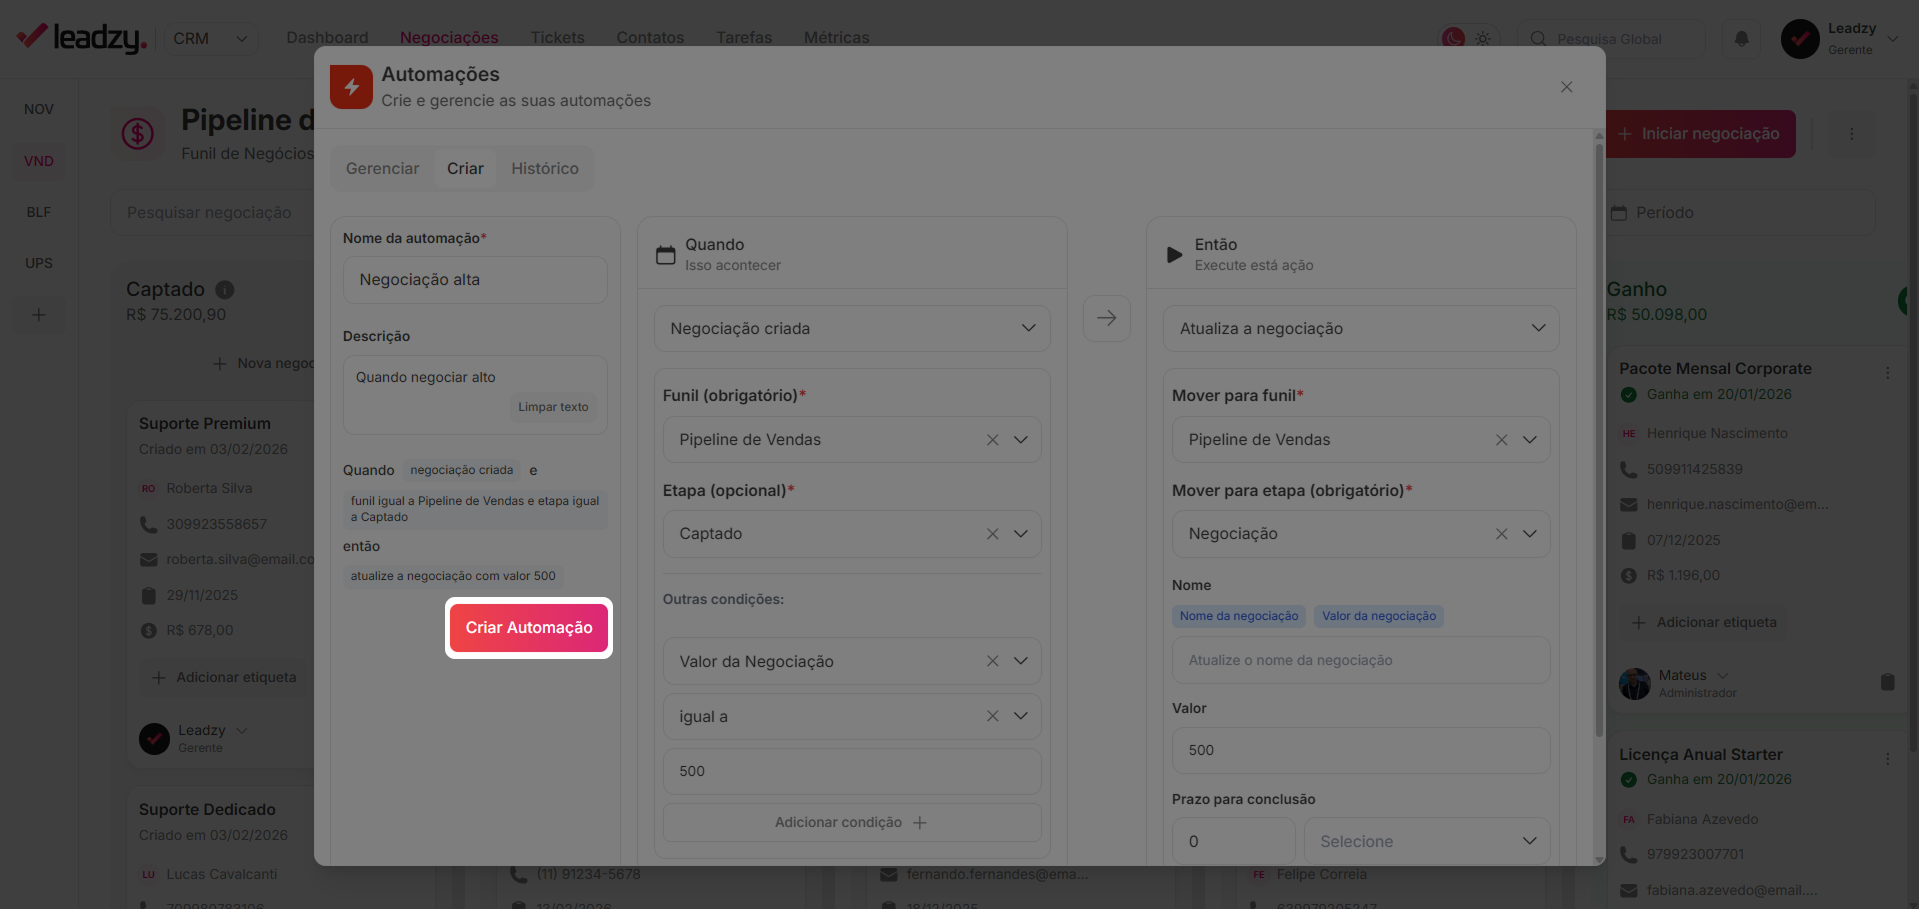Expand the Etapa Captado dropdown
The height and width of the screenshot is (909, 1919).
click(x=1021, y=534)
